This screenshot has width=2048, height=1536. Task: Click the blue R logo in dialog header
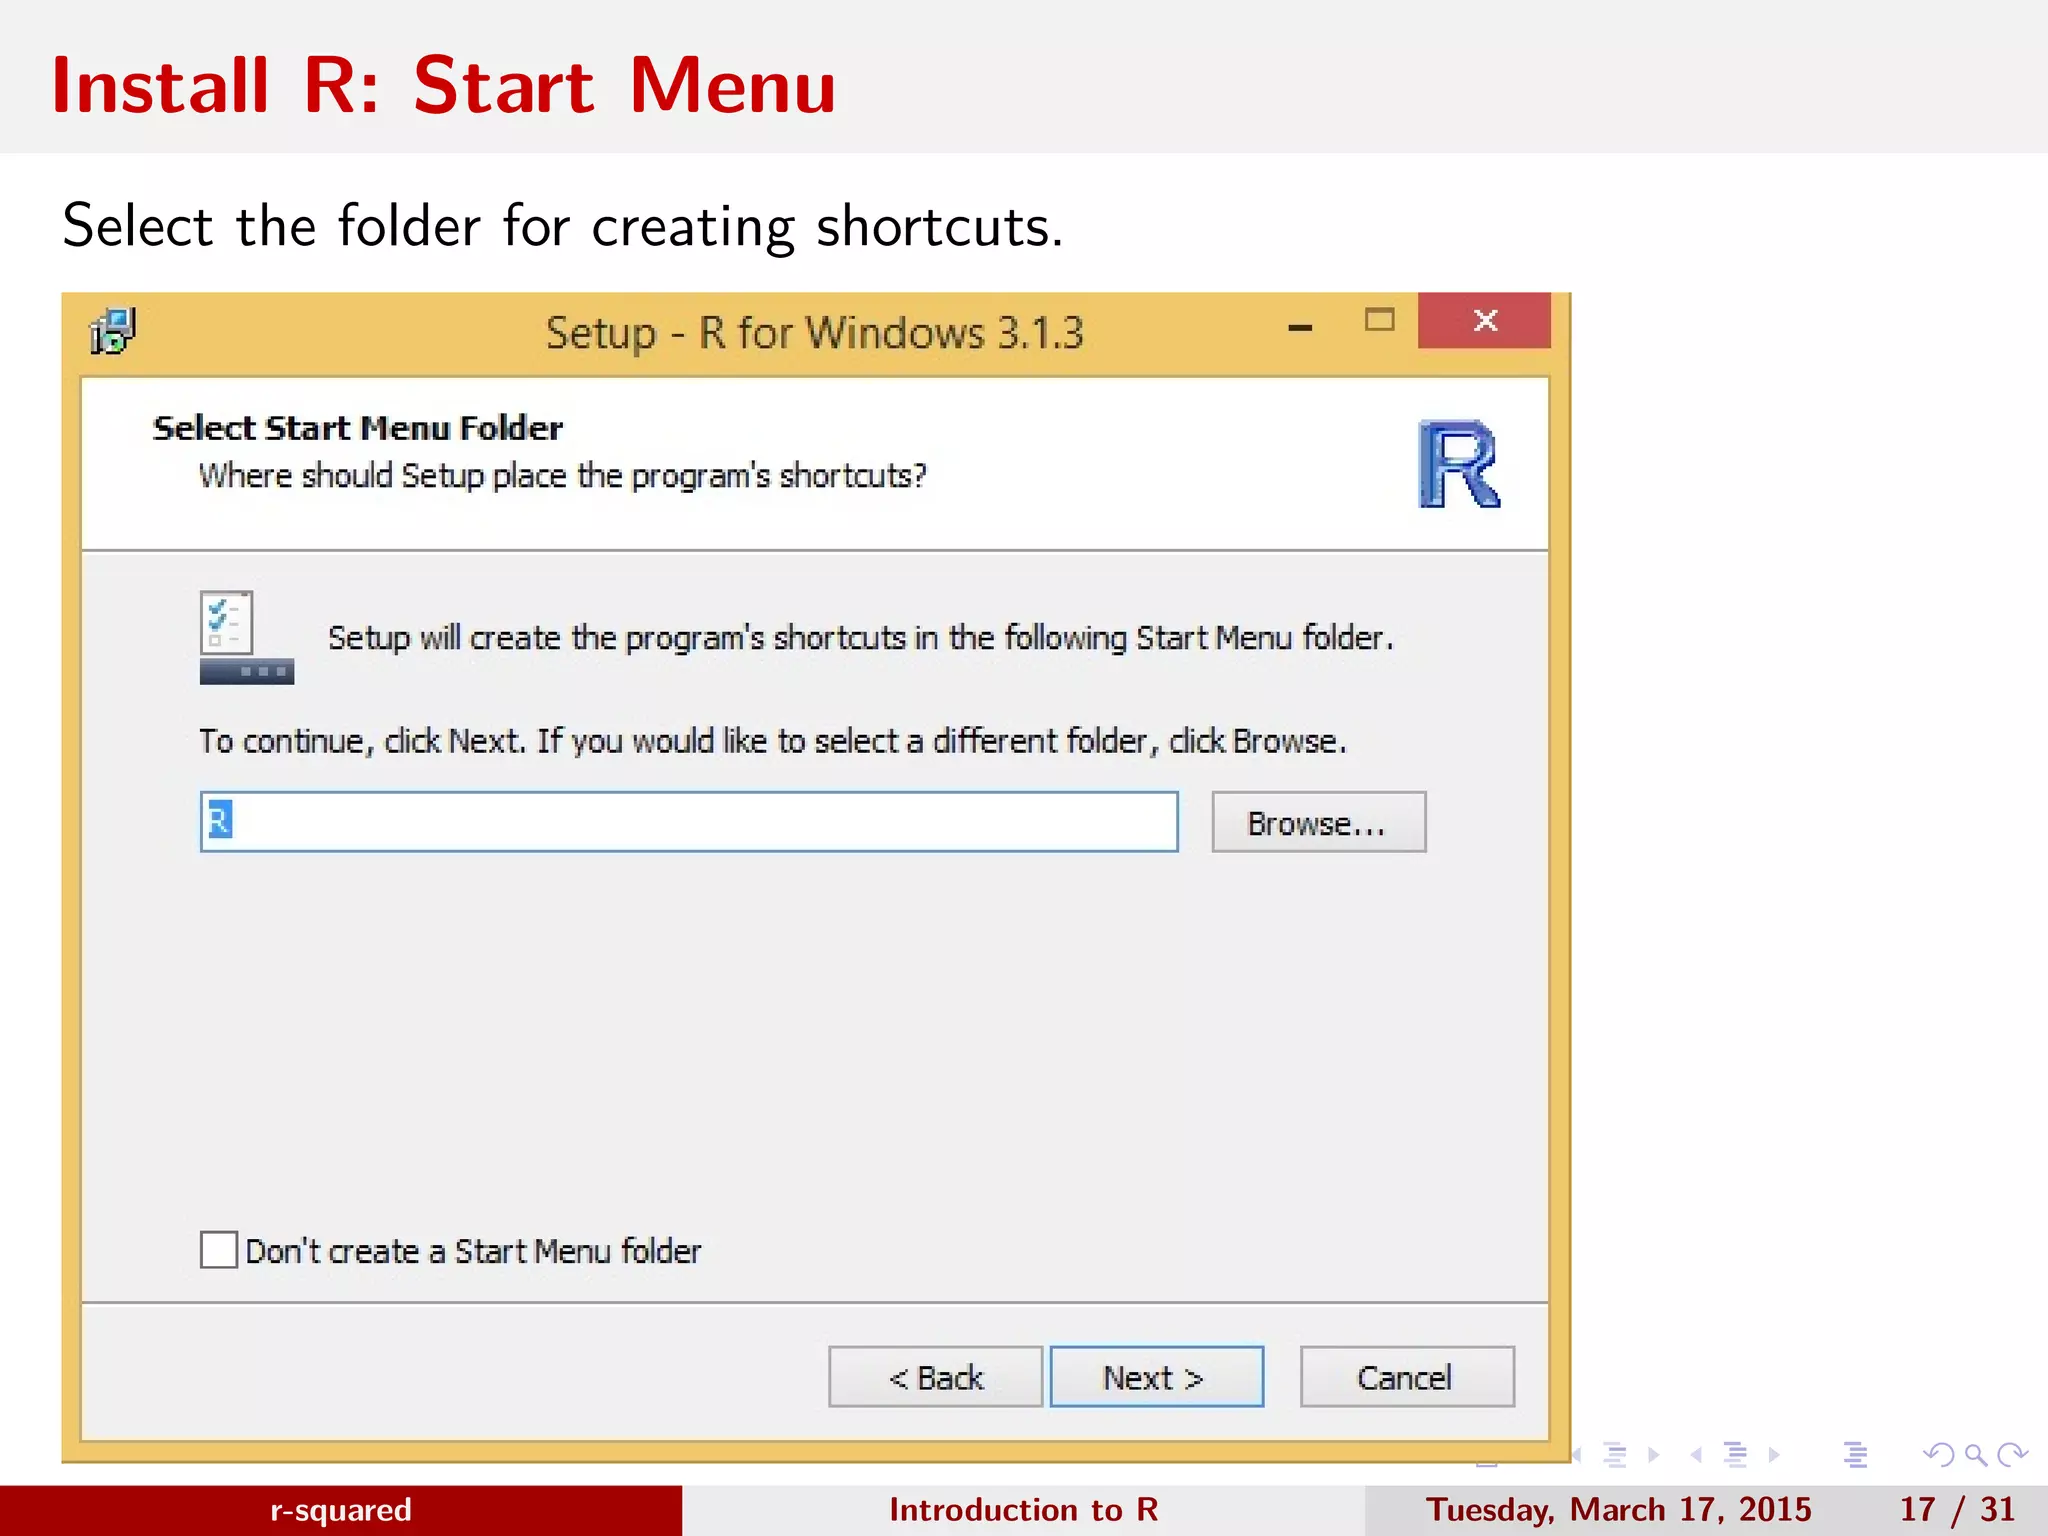coord(1459,464)
